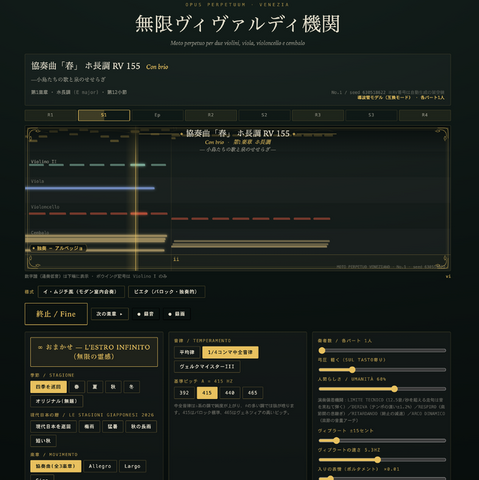The width and height of the screenshot is (479, 480).
Task: Adjust the 人間らしさ UMANITÀ slider
Action: pos(382,389)
